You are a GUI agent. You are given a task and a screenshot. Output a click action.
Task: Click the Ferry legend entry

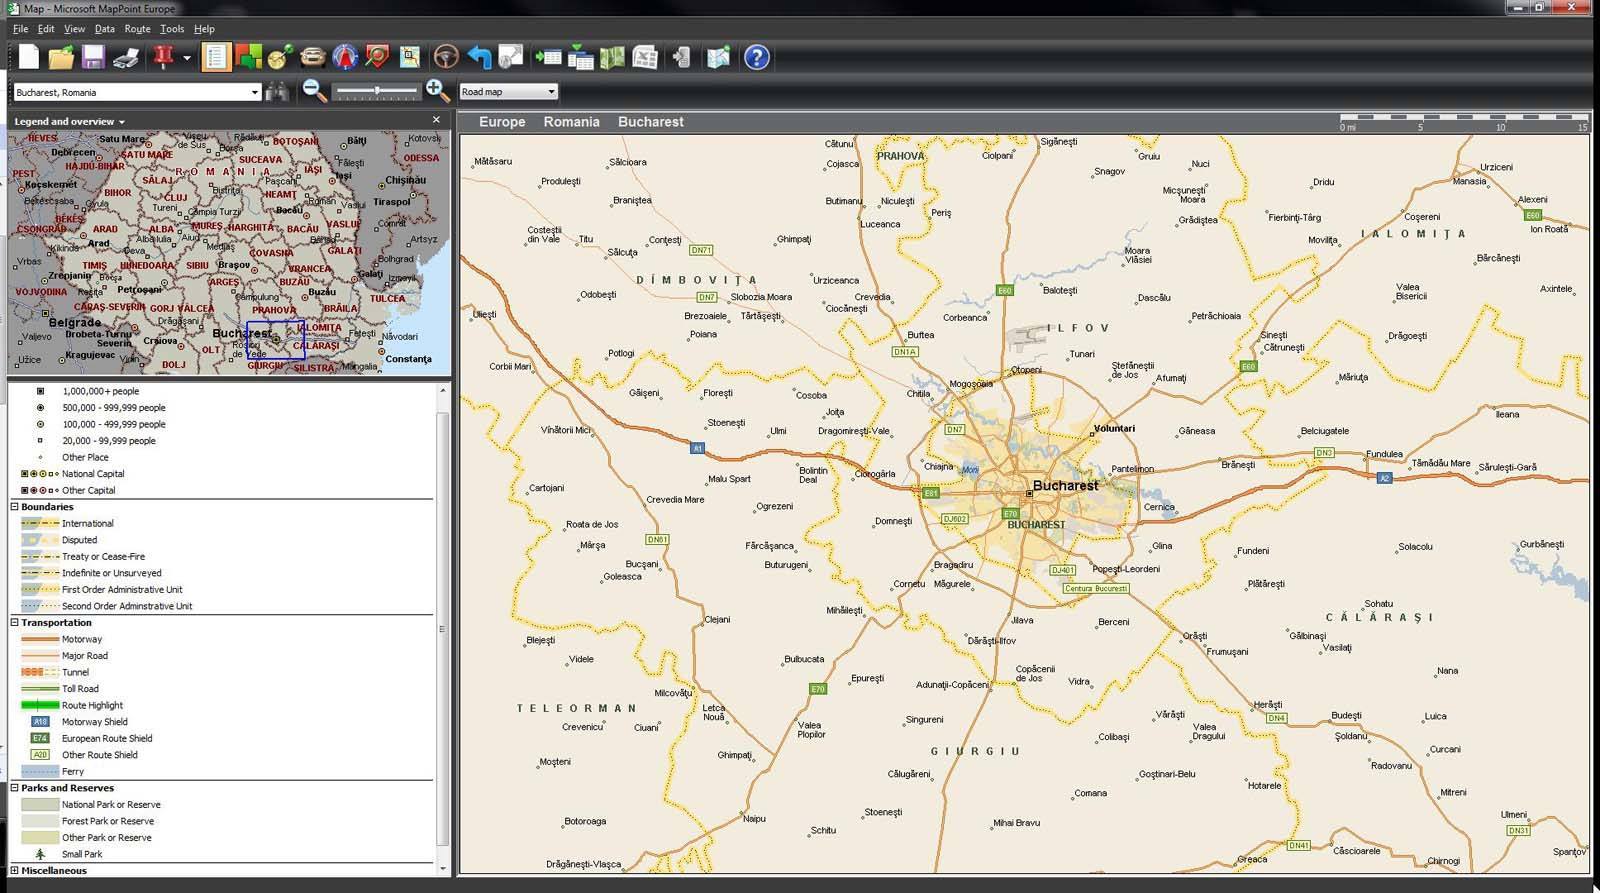point(53,771)
